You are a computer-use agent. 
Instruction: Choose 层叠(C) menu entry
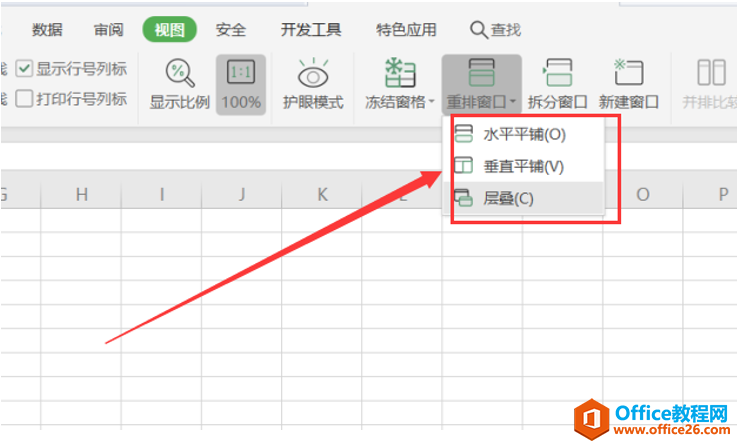coord(524,198)
